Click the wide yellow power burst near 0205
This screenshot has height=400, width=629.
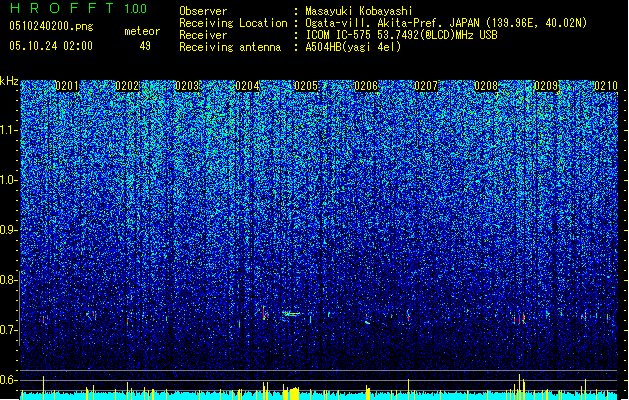pyautogui.click(x=292, y=393)
